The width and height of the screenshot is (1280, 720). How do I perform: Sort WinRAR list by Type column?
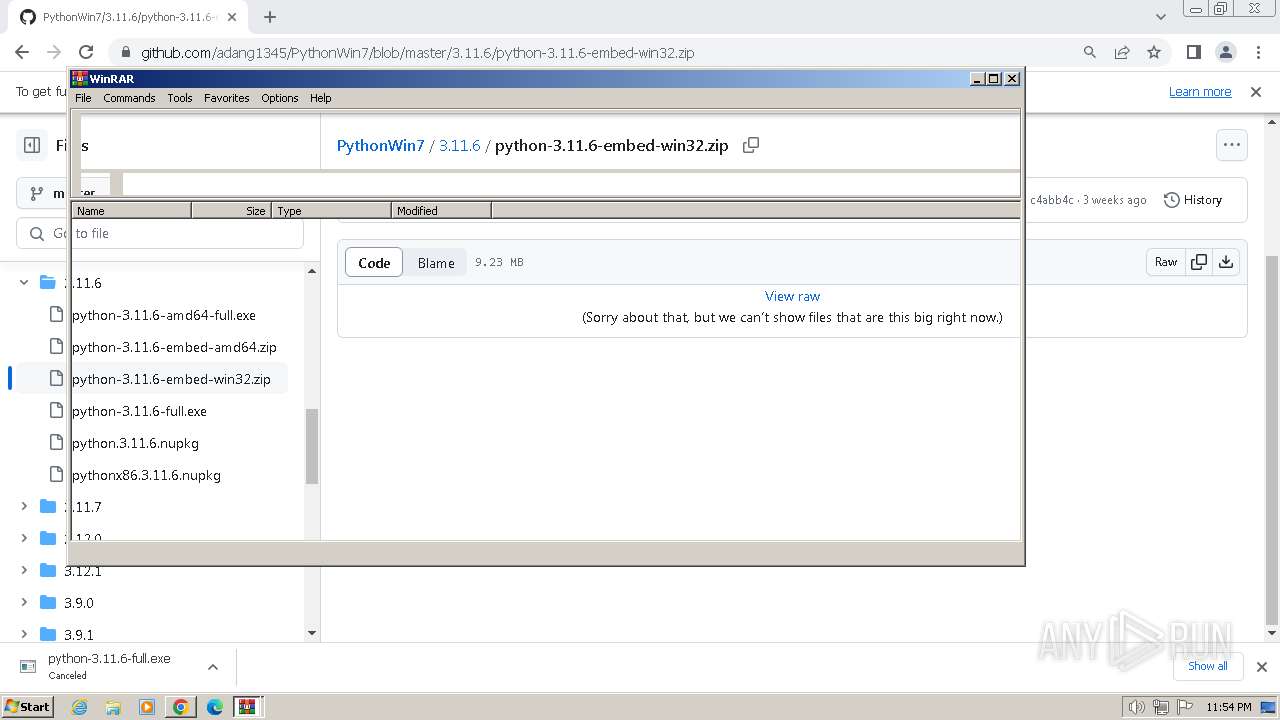click(331, 210)
